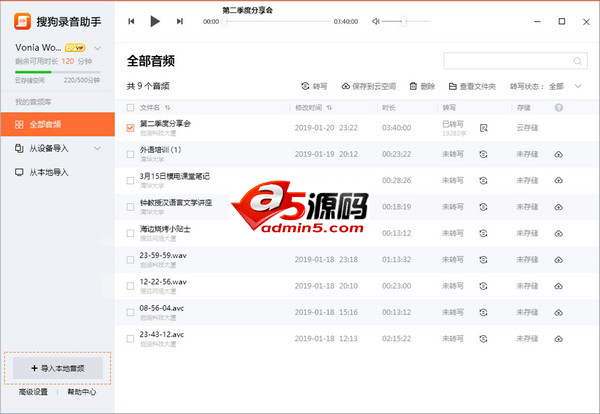Click 保存到云空间 toolbar button
Screen dimensions: 600x414
click(x=369, y=86)
